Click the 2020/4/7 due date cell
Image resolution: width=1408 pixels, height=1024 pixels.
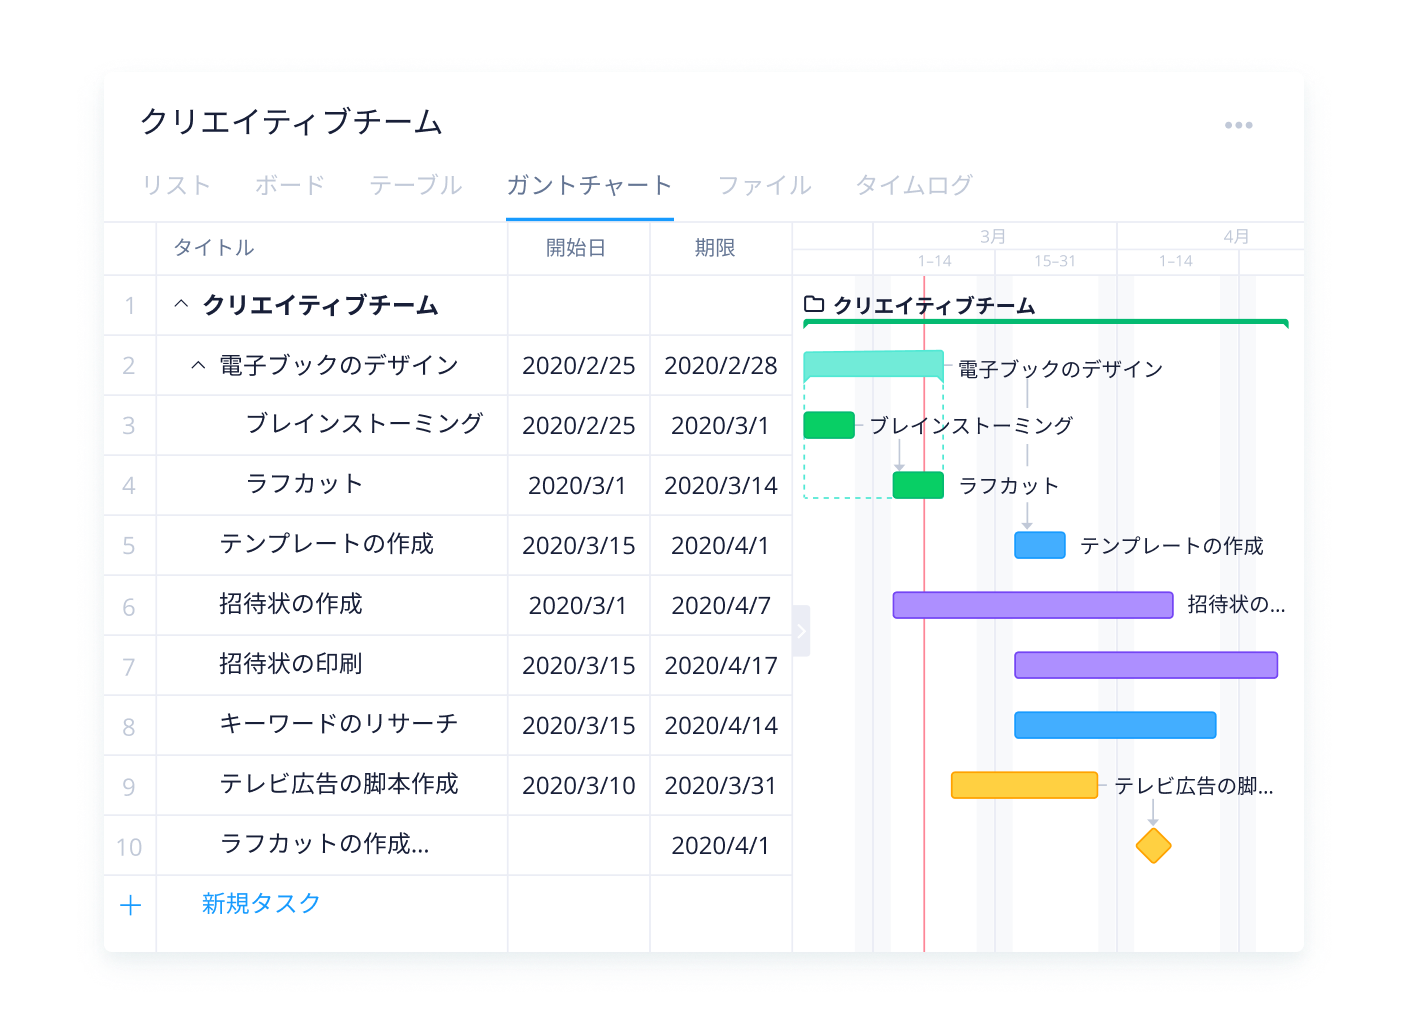pyautogui.click(x=721, y=605)
